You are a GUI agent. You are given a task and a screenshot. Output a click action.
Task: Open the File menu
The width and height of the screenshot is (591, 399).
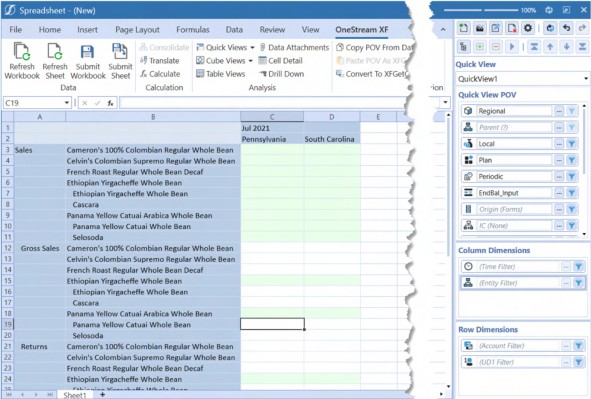tap(15, 29)
